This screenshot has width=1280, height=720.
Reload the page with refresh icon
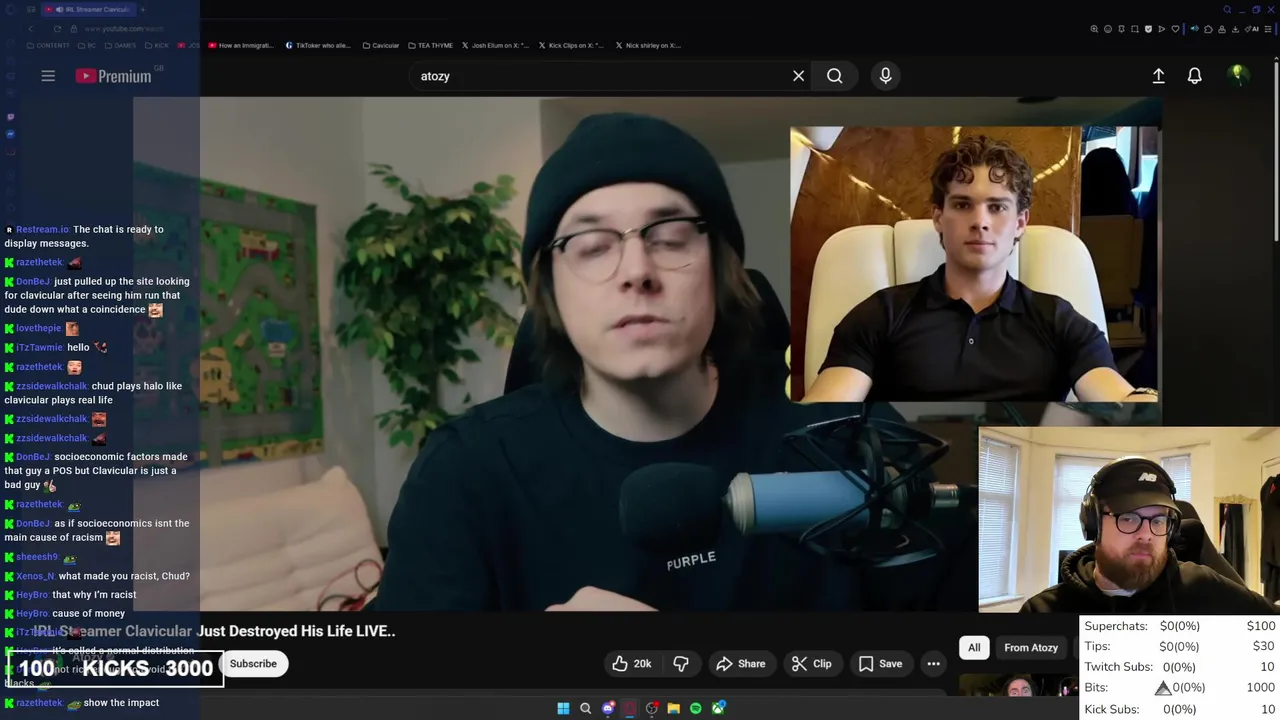coord(57,29)
